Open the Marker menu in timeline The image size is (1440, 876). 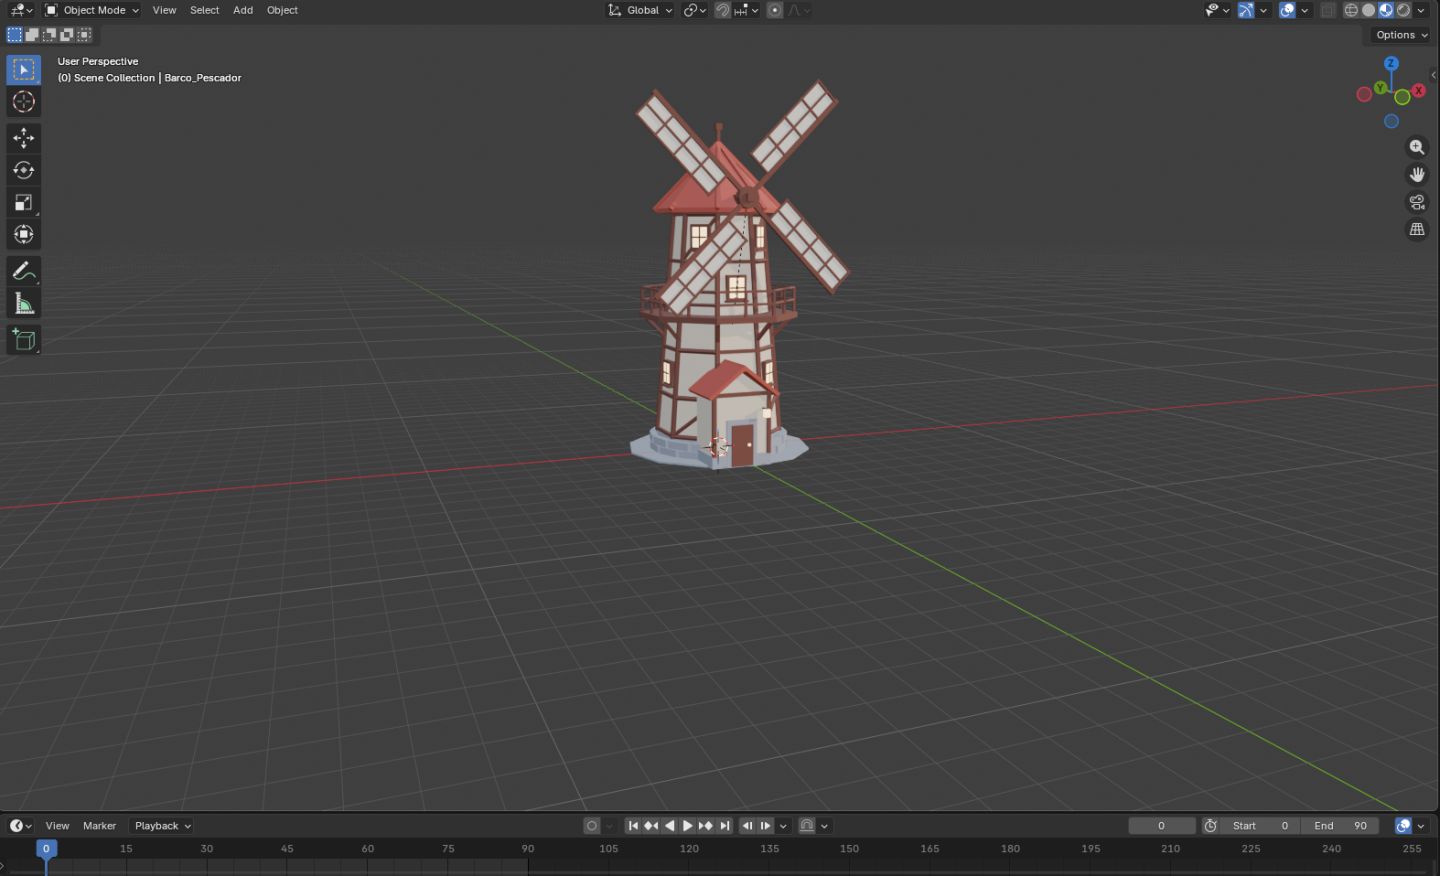(99, 826)
